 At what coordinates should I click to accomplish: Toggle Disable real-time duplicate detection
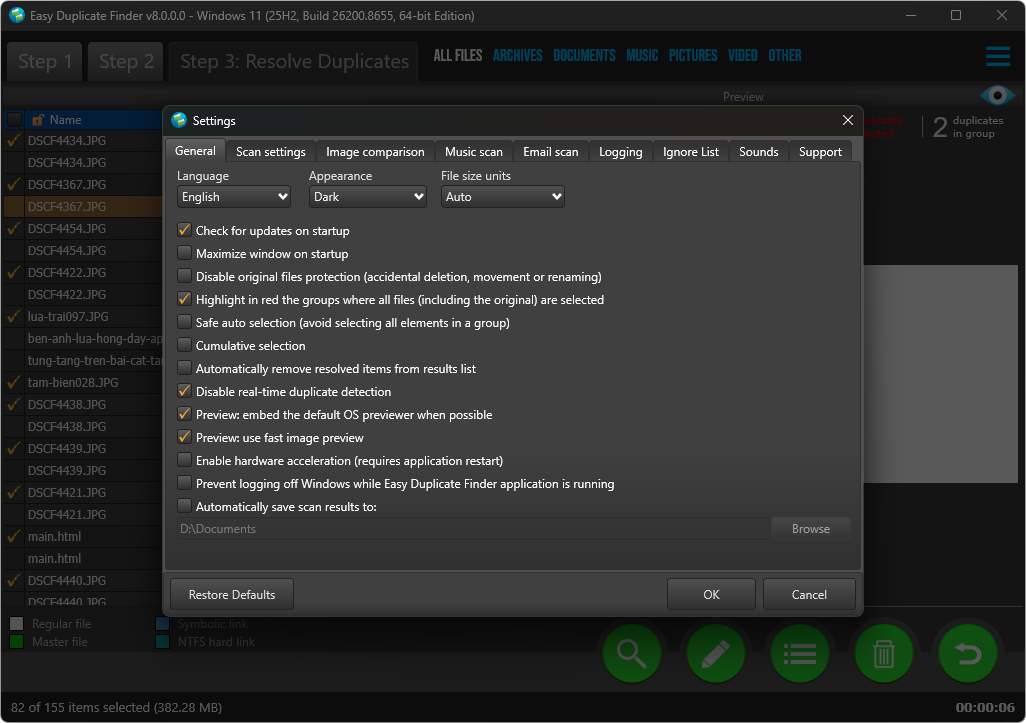coord(185,391)
